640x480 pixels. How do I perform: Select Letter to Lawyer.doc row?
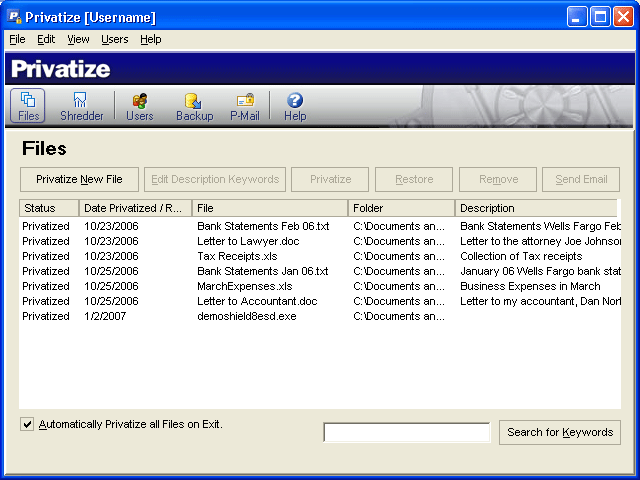(x=320, y=241)
